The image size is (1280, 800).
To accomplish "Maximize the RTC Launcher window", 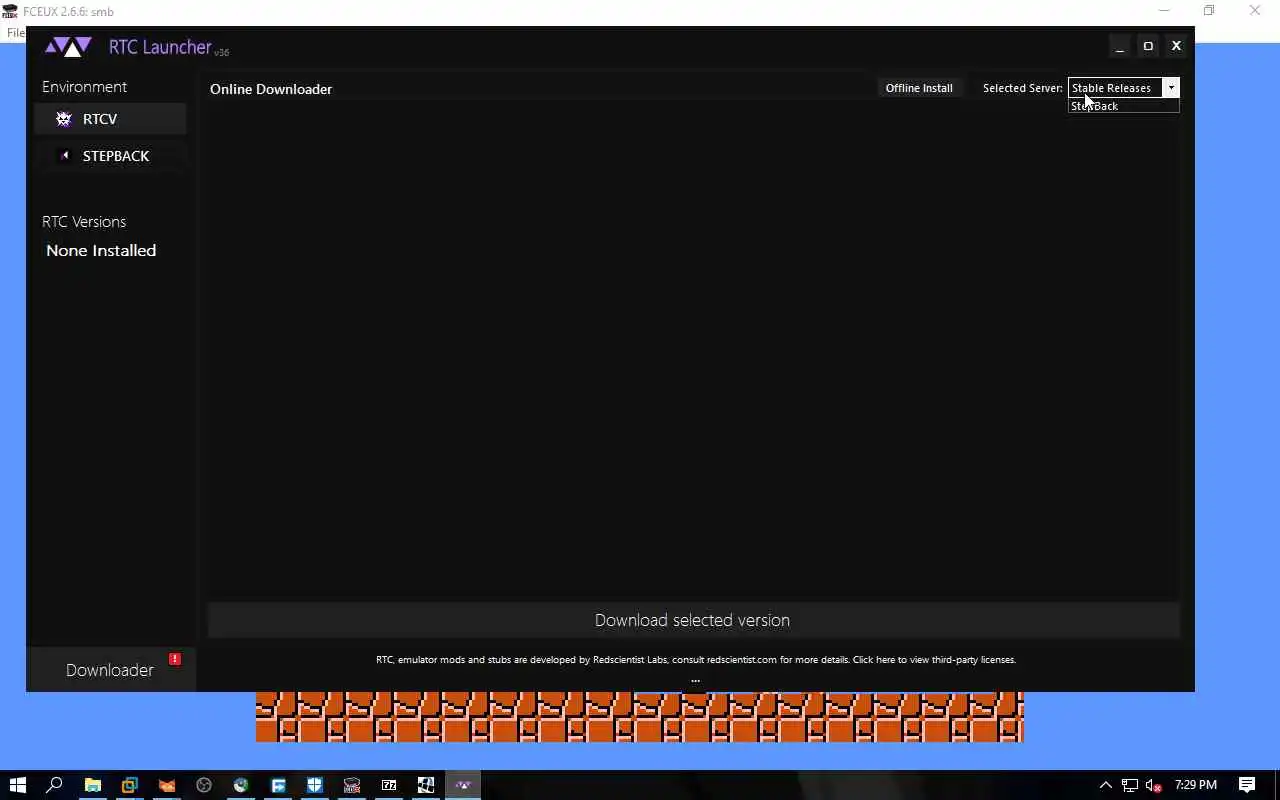I will [x=1148, y=46].
